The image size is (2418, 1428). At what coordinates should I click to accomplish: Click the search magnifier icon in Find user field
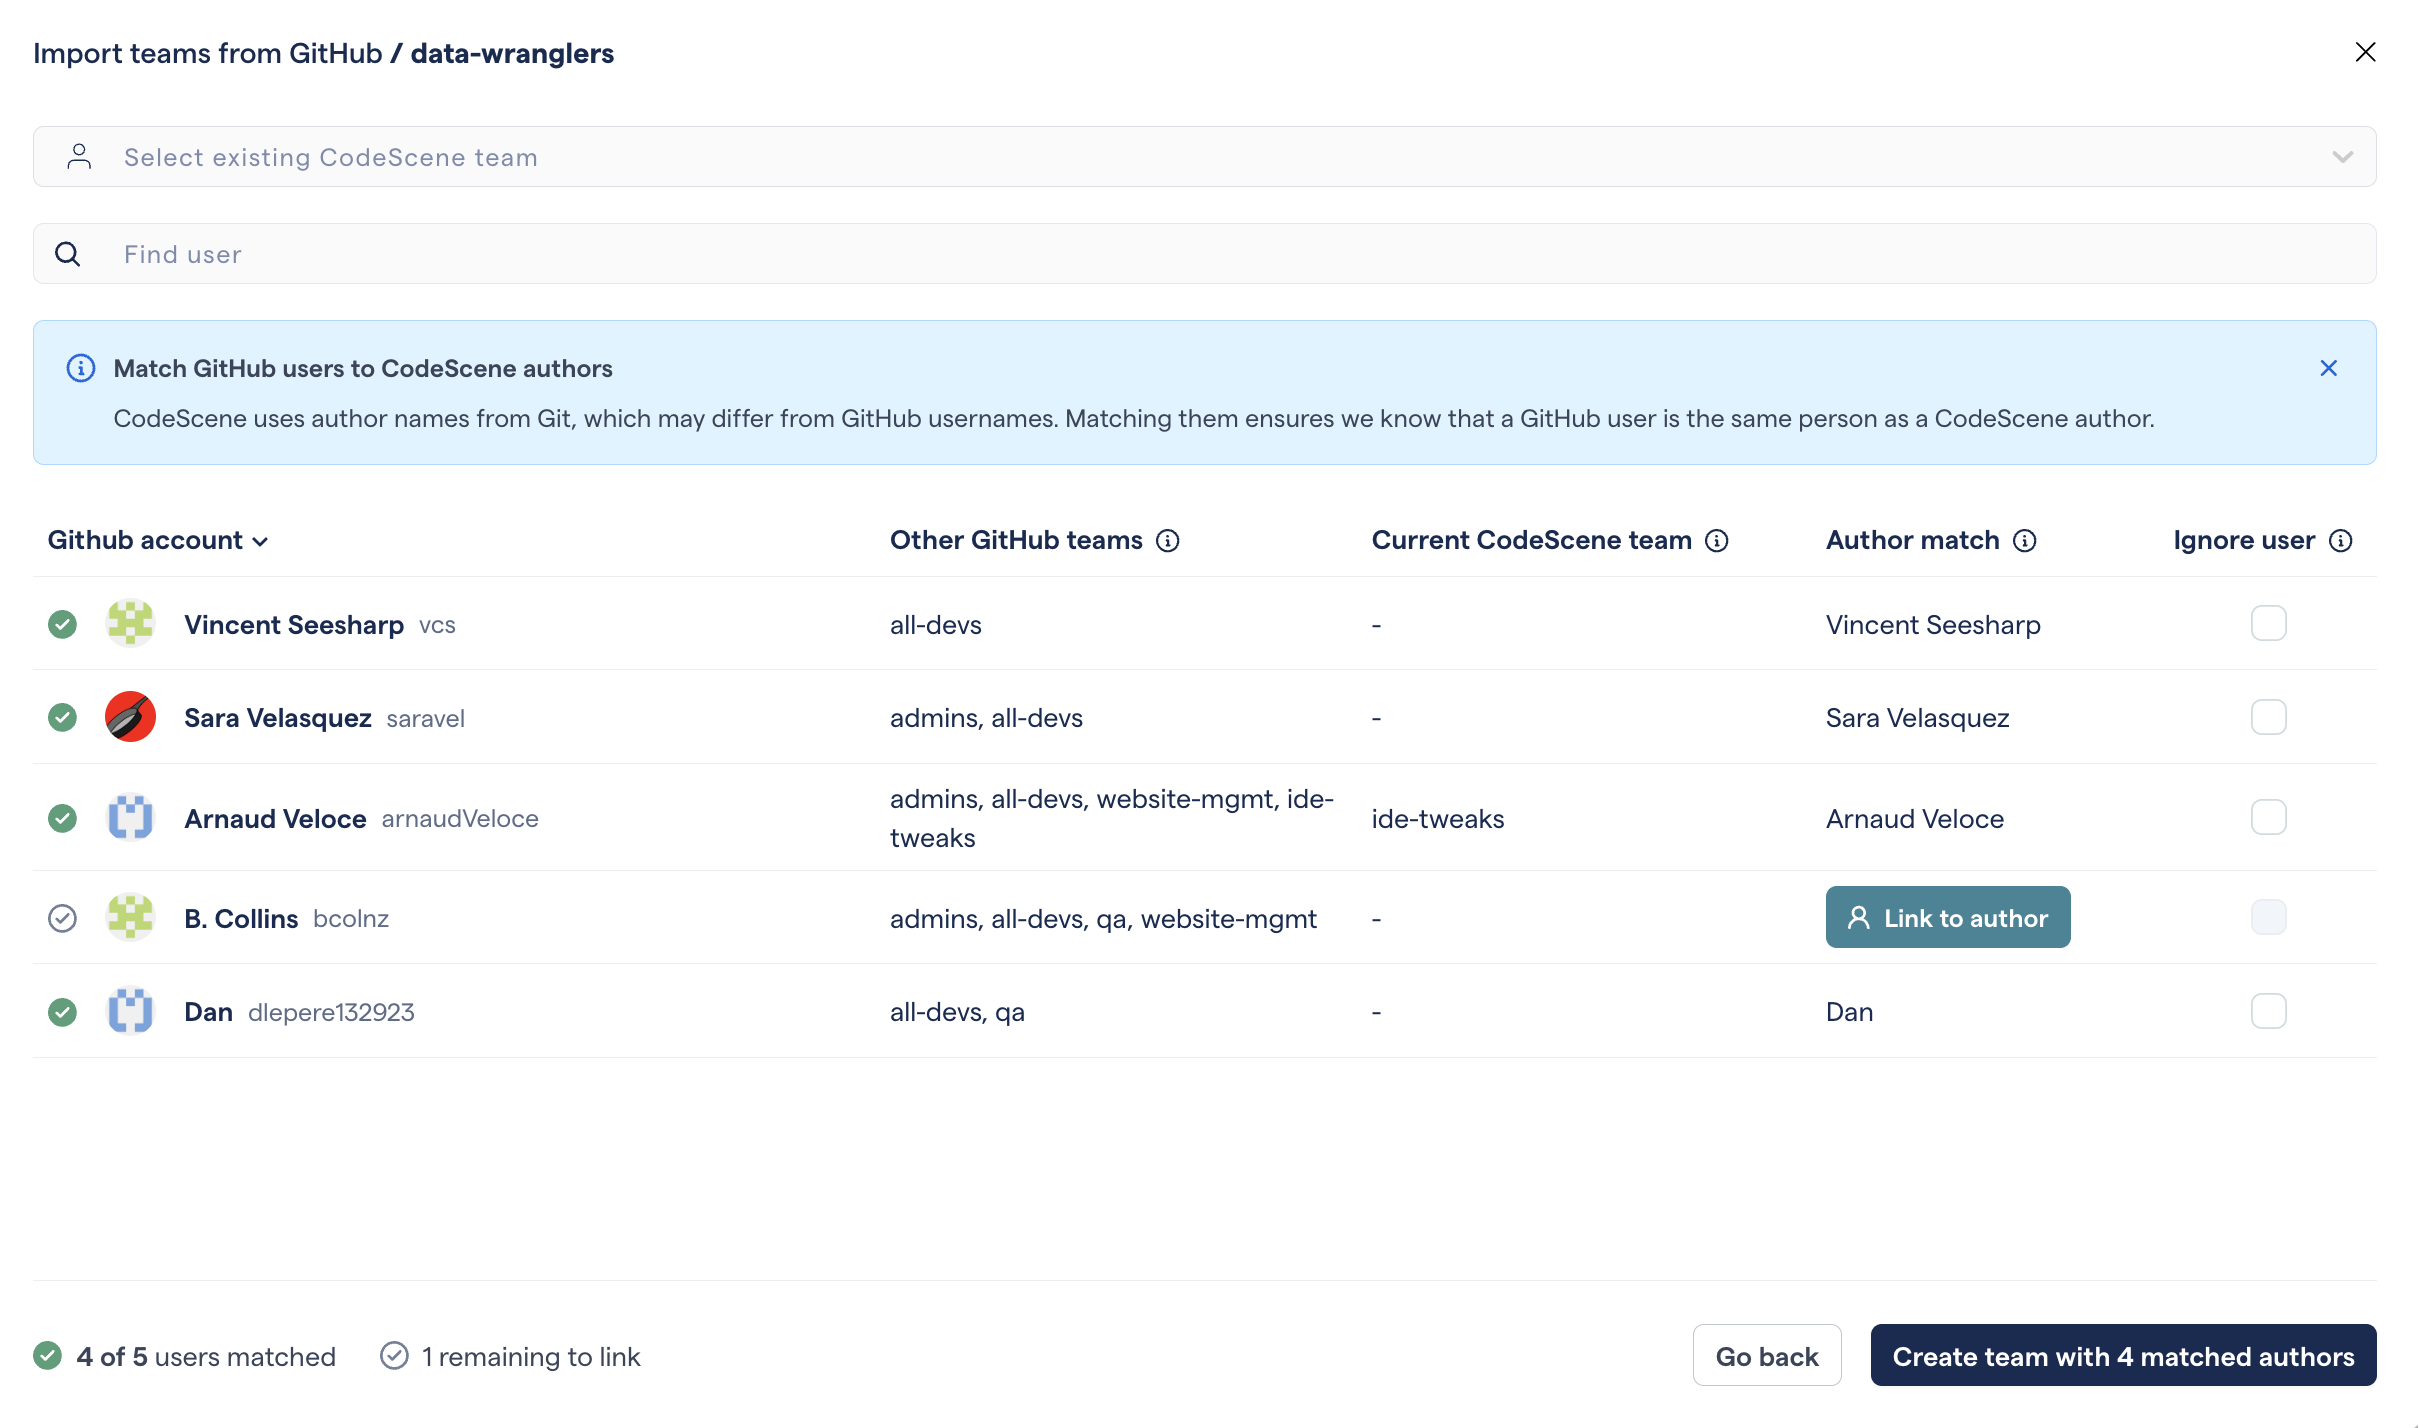(67, 253)
